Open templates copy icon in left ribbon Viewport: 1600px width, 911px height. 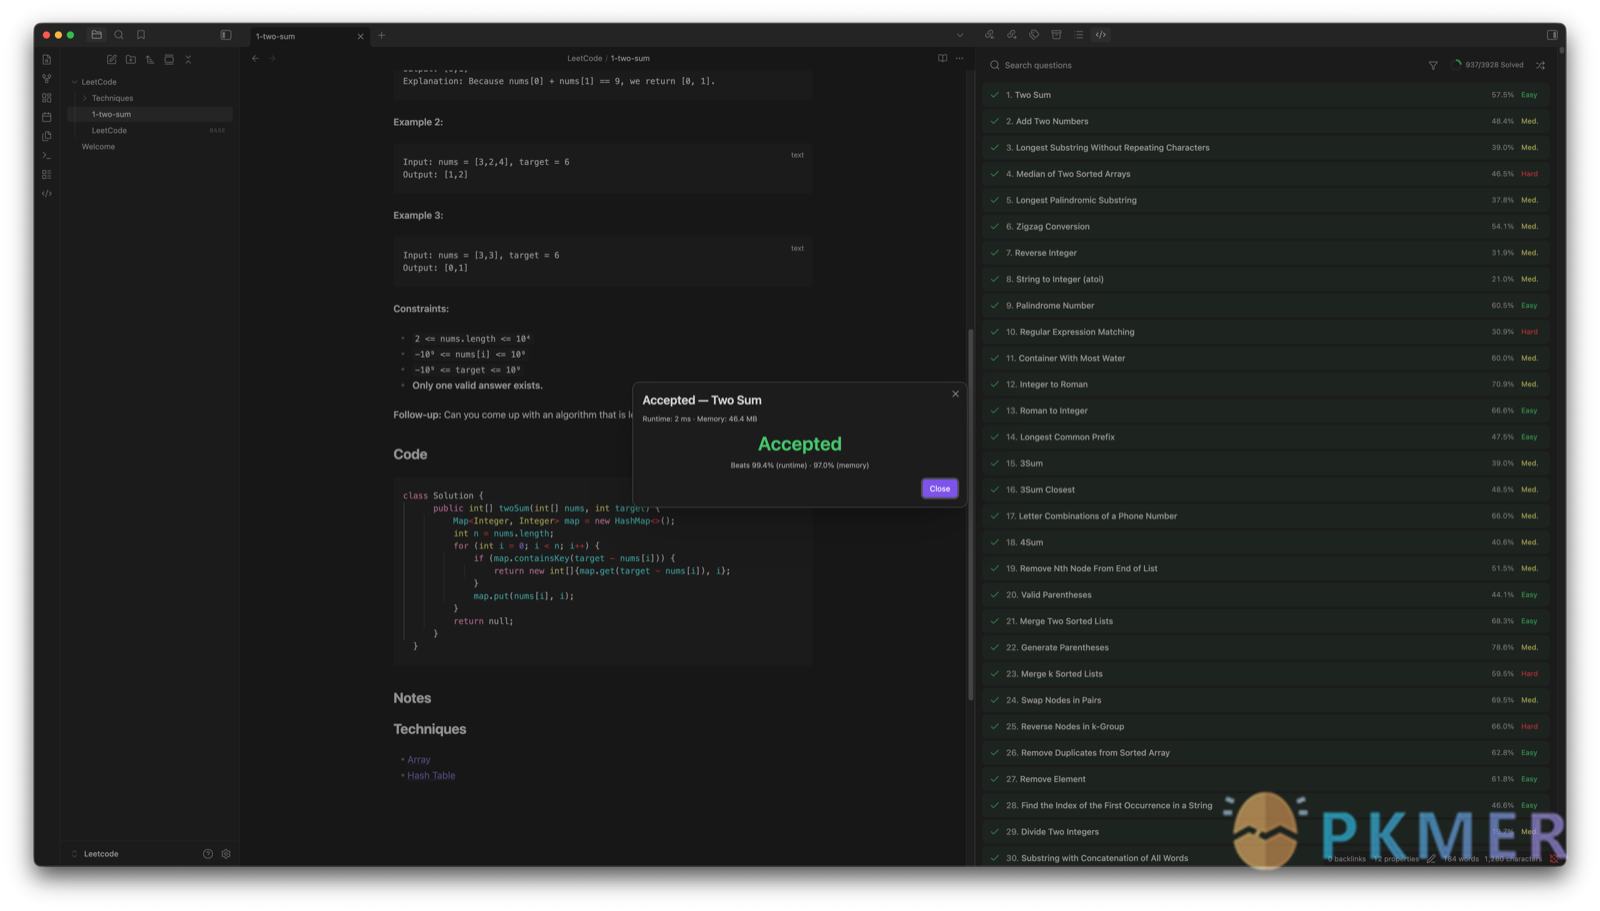click(47, 136)
